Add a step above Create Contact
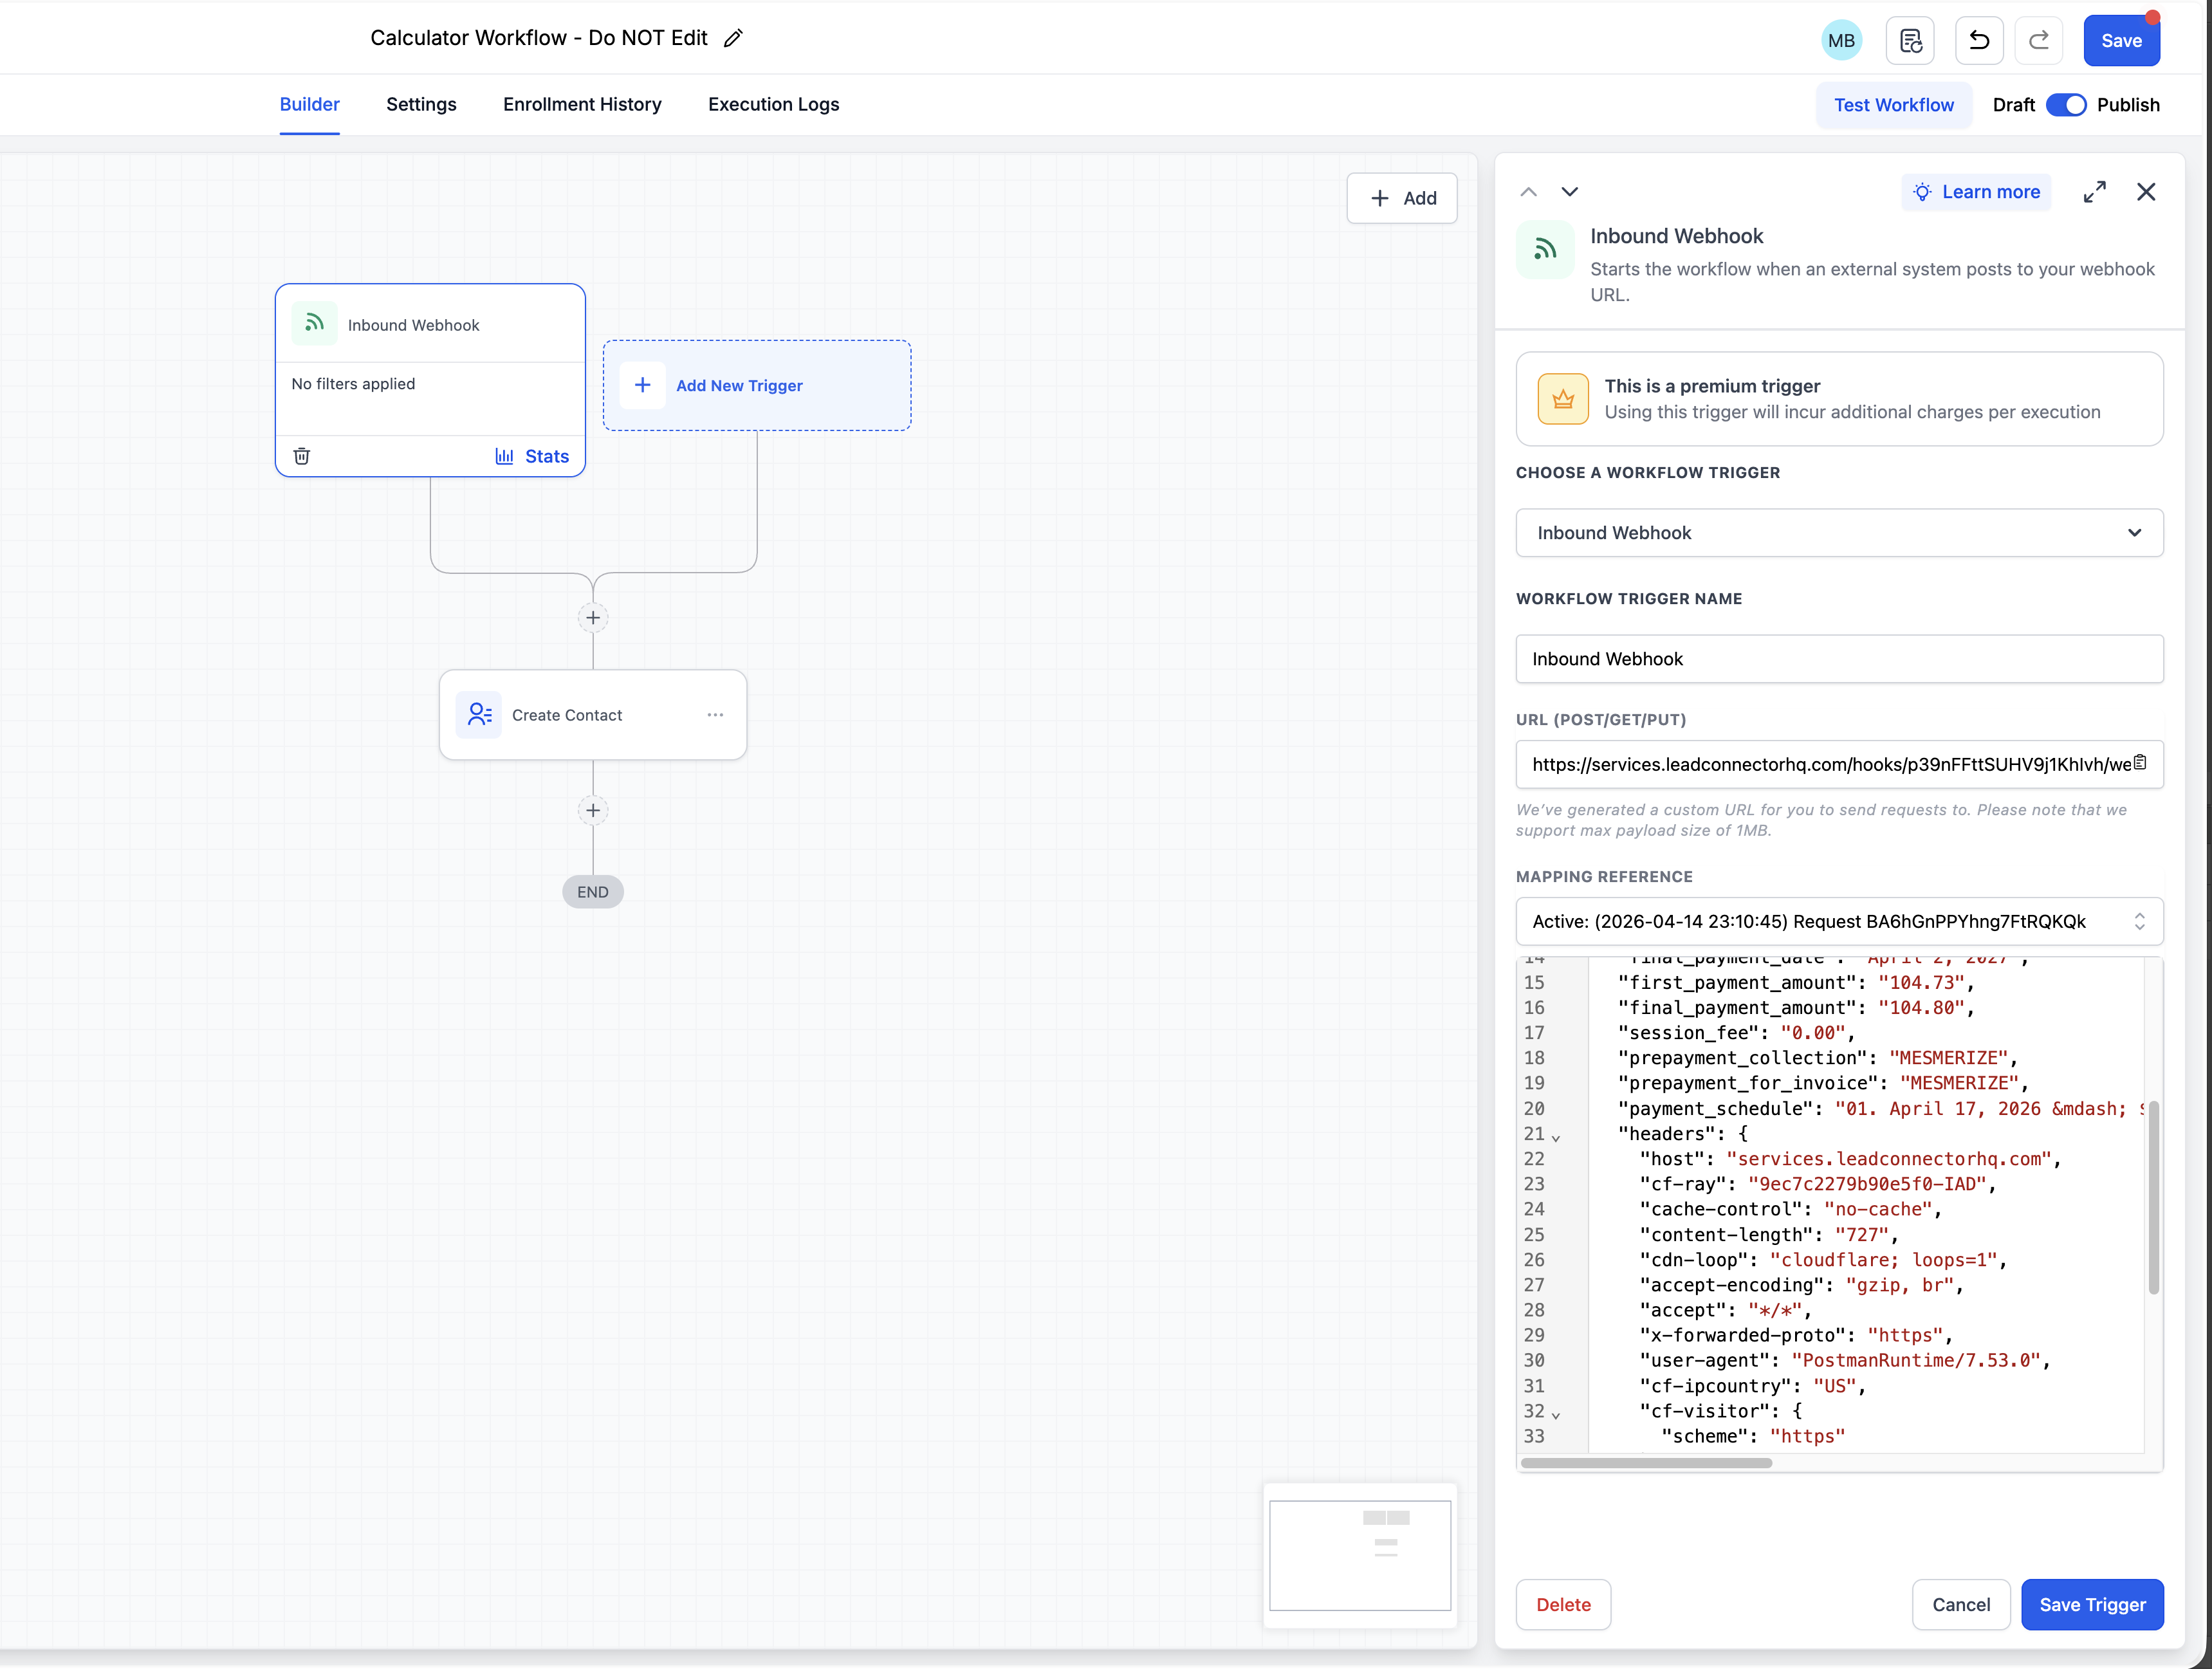 click(x=593, y=618)
